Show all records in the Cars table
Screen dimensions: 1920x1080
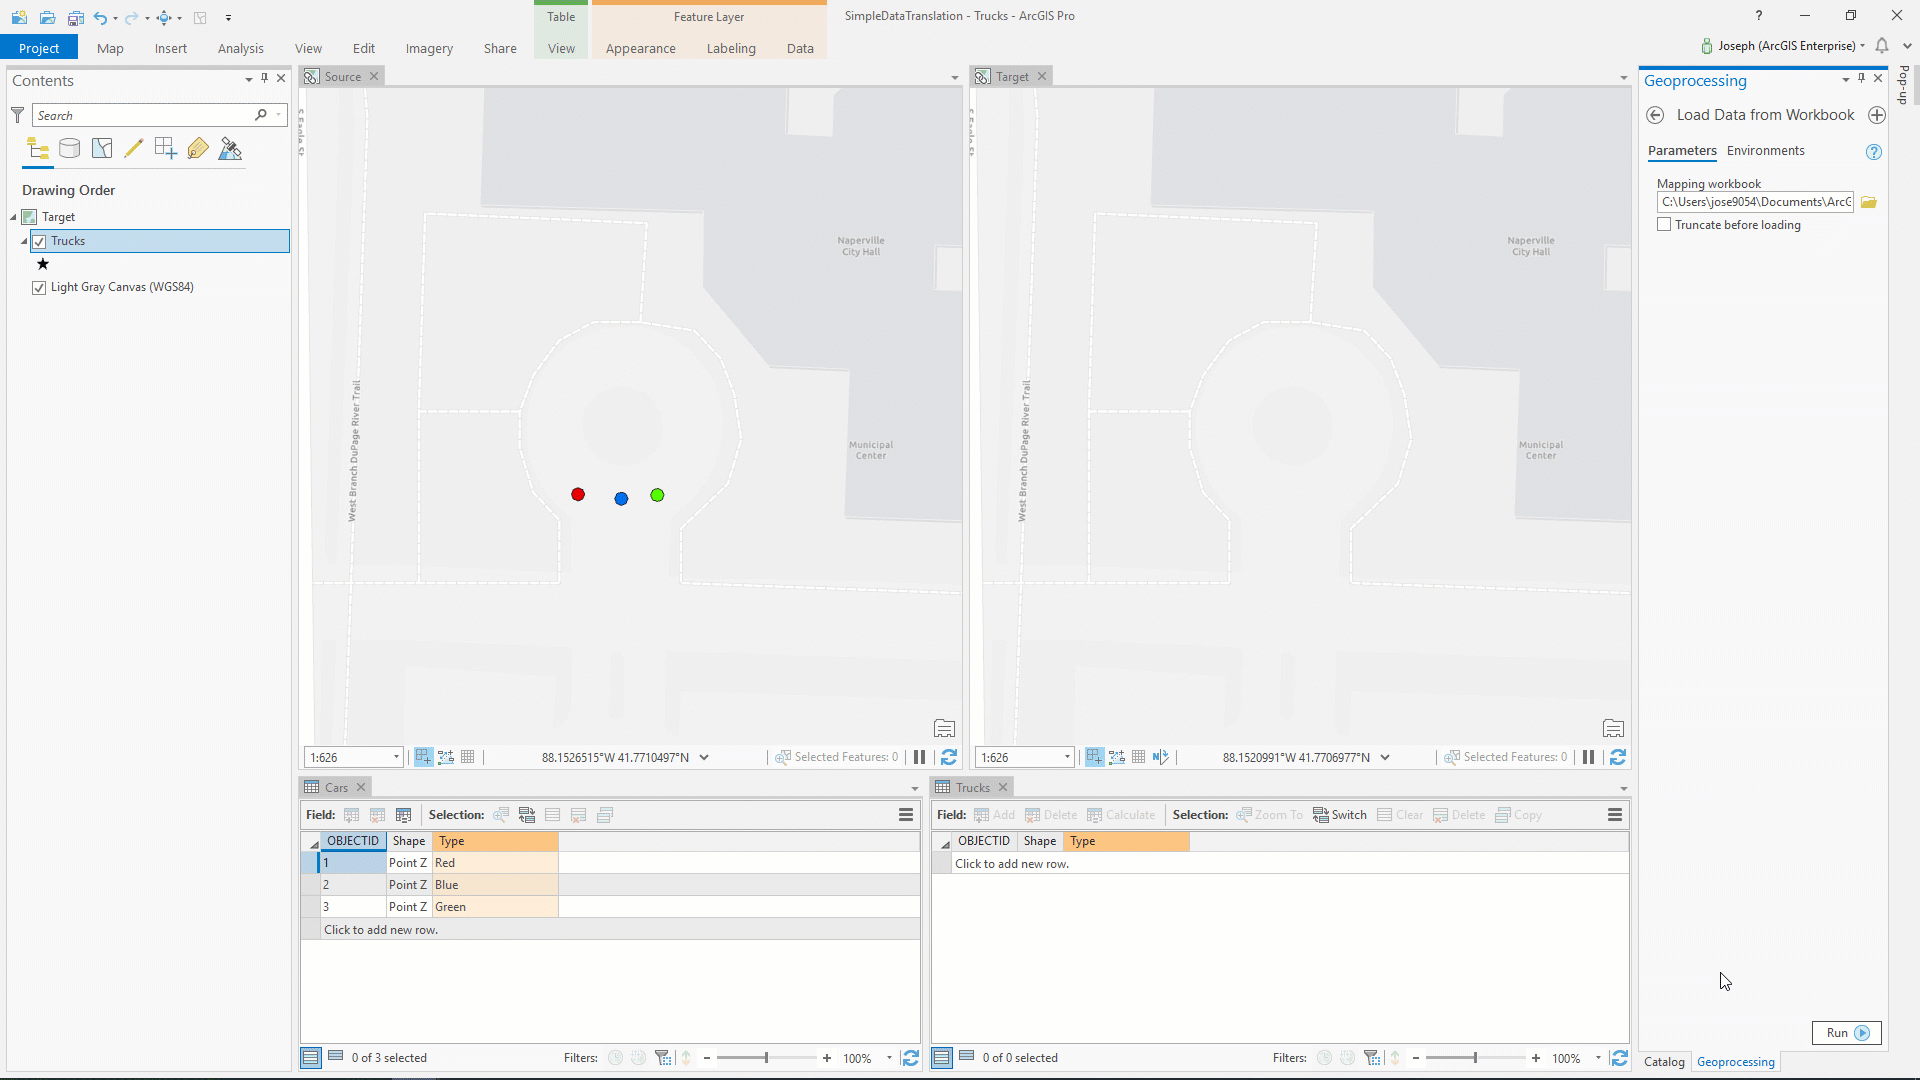(x=311, y=1058)
